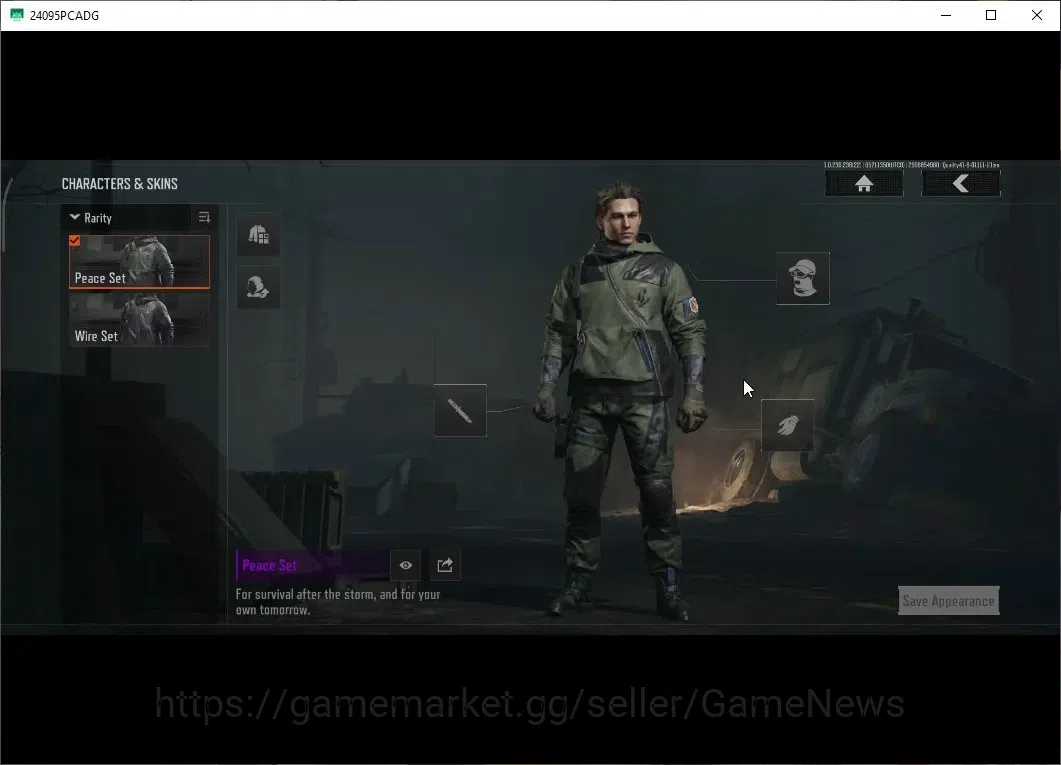The height and width of the screenshot is (765, 1061).
Task: Select the Peace Set skin thumbnail
Action: click(139, 262)
